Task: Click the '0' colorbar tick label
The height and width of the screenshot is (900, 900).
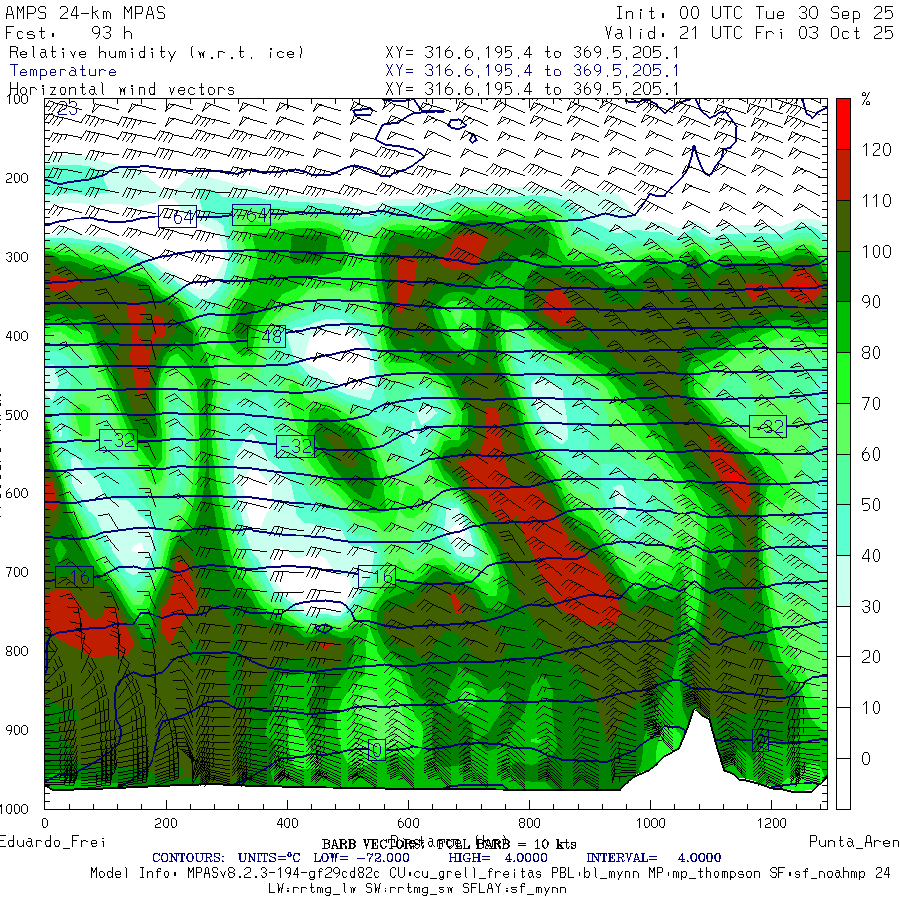Action: click(866, 759)
